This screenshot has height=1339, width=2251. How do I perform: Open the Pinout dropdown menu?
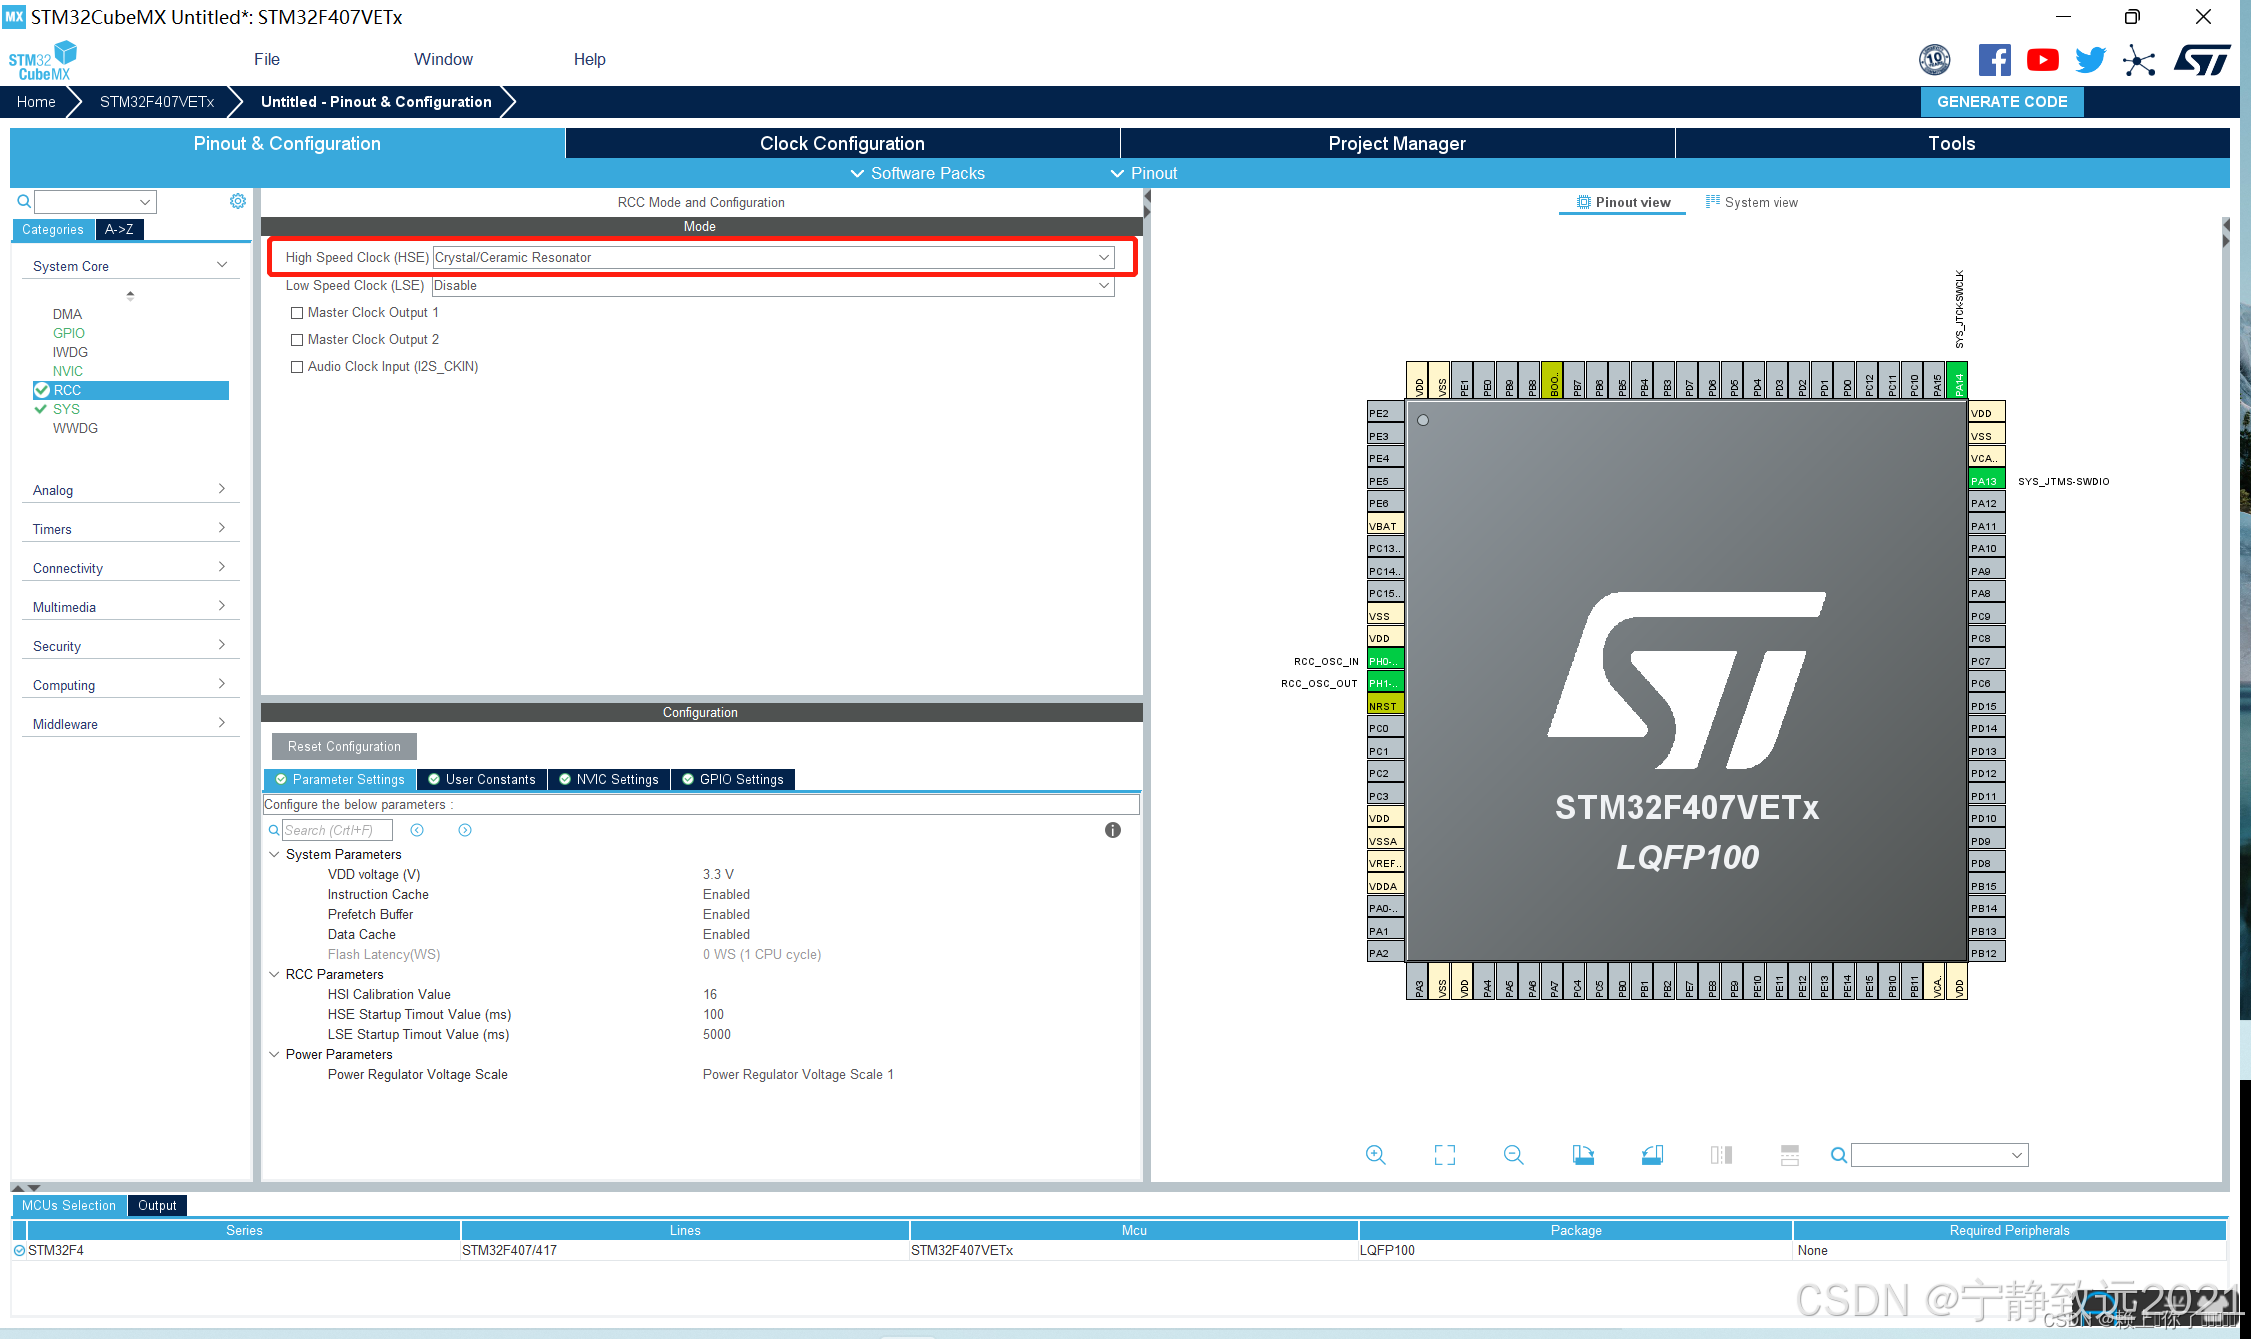click(1144, 173)
